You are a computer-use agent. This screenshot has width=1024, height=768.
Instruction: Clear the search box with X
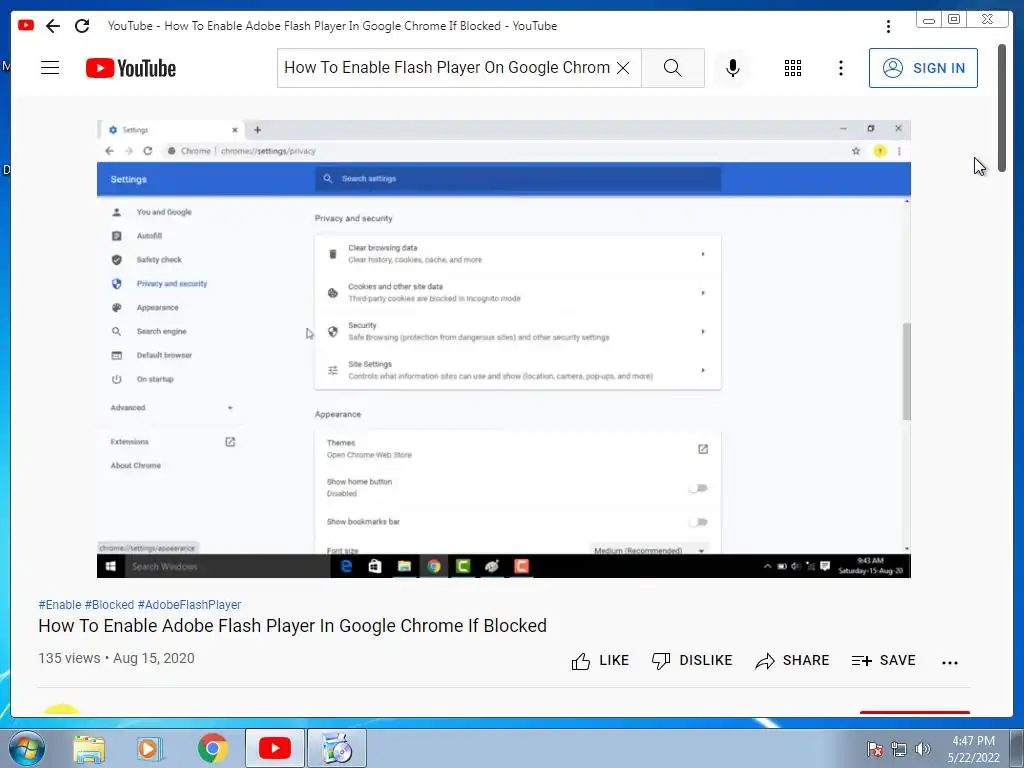pyautogui.click(x=623, y=68)
